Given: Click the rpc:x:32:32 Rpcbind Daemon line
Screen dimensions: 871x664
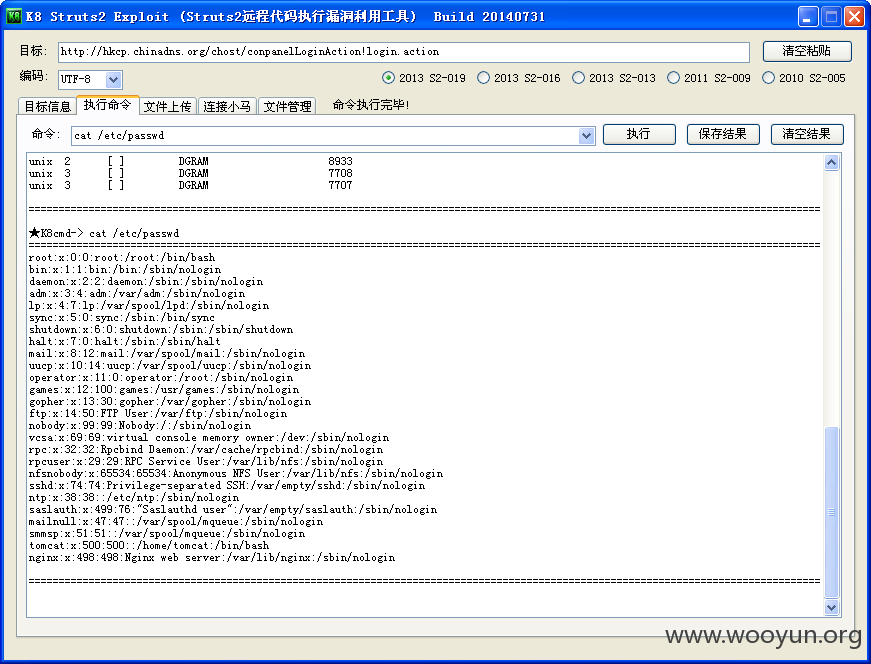Looking at the screenshot, I should (x=206, y=450).
